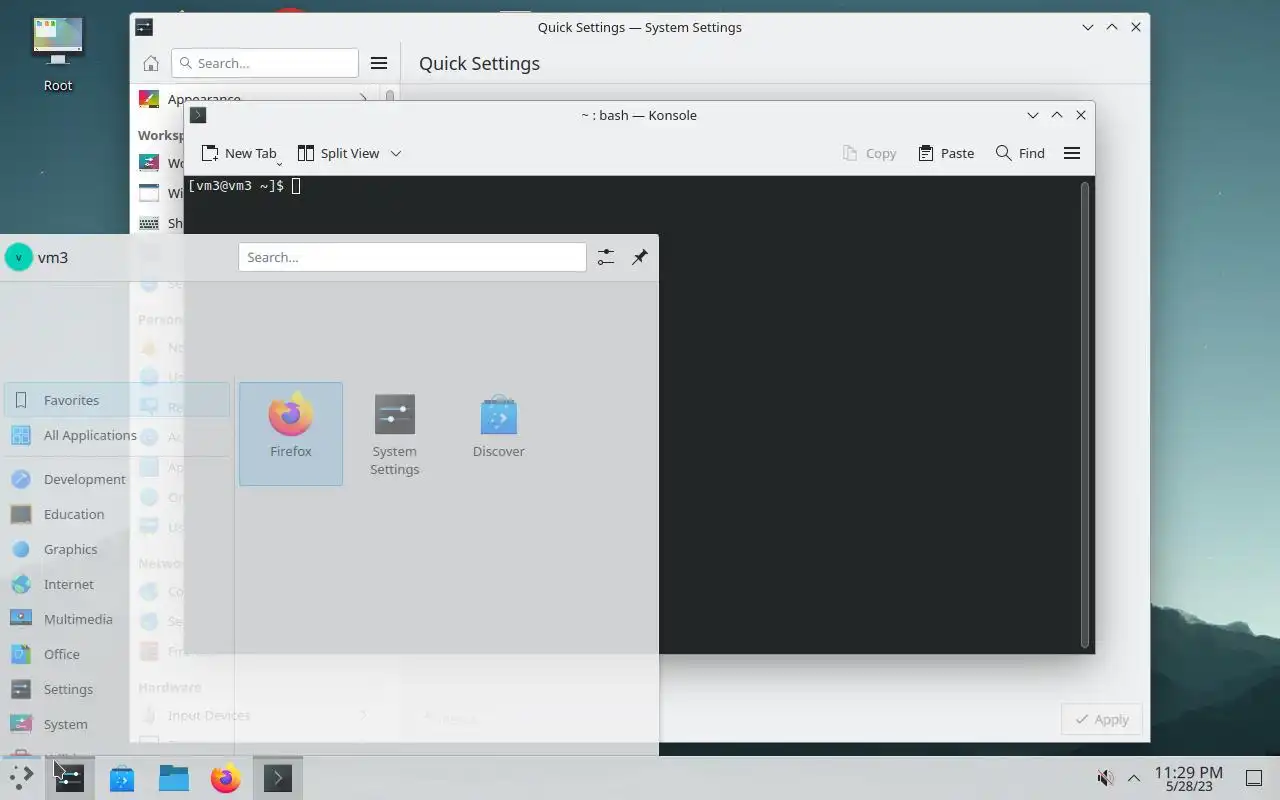
Task: Open launcher configure options icon
Action: [x=606, y=257]
